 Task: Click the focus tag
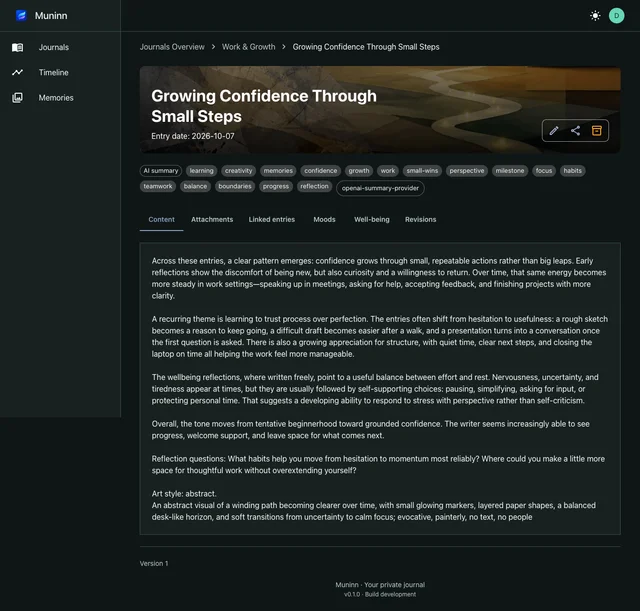click(x=544, y=171)
